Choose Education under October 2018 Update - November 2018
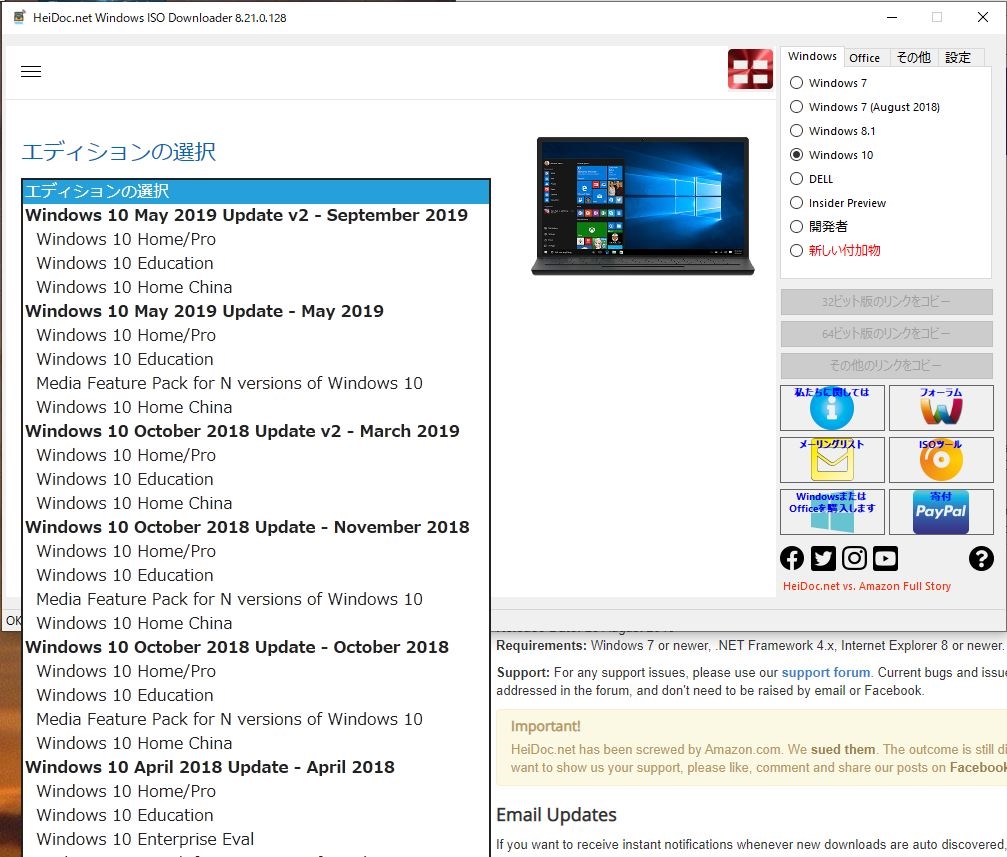Screen dimensions: 1007x857 pos(256,575)
